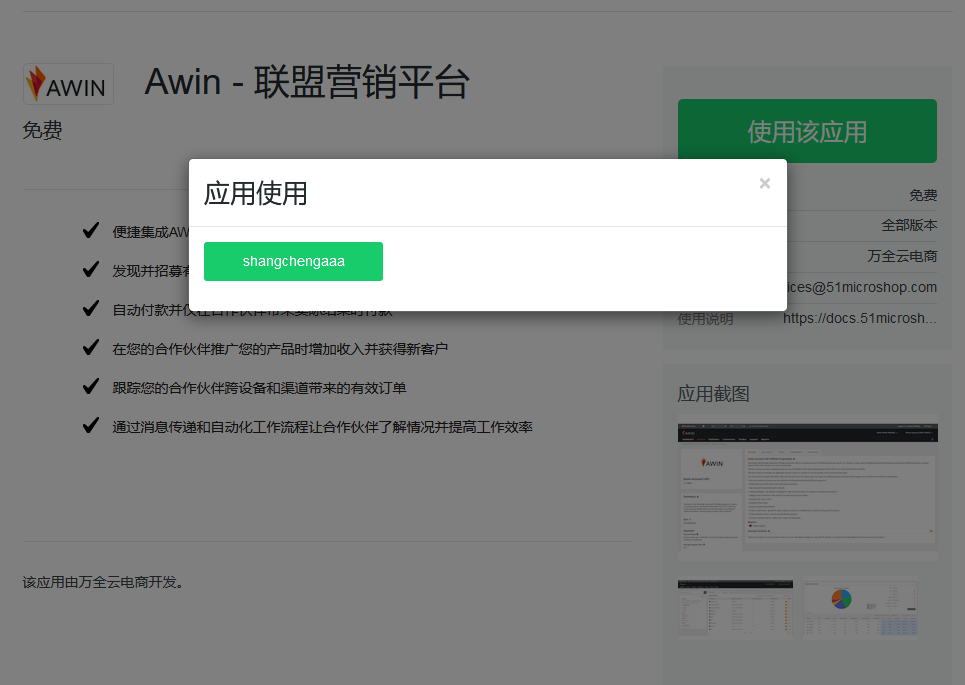The image size is (965, 685).
Task: Click the AWIN logo image
Action: coord(68,84)
